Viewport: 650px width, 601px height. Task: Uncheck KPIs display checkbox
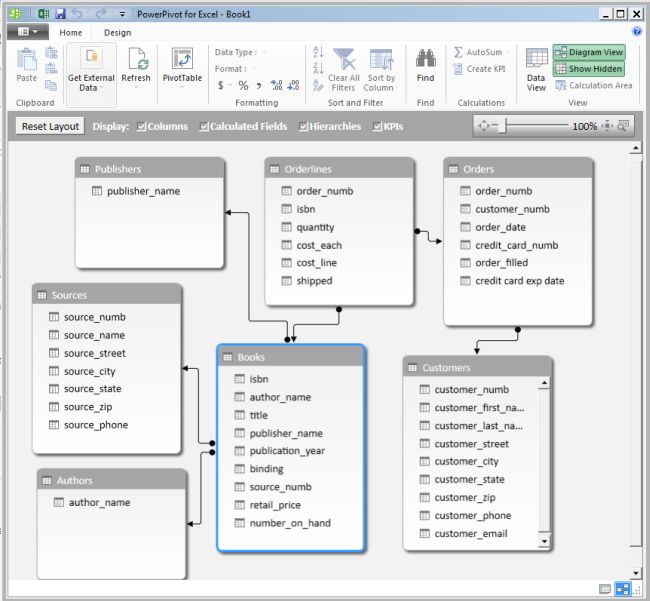tap(377, 126)
